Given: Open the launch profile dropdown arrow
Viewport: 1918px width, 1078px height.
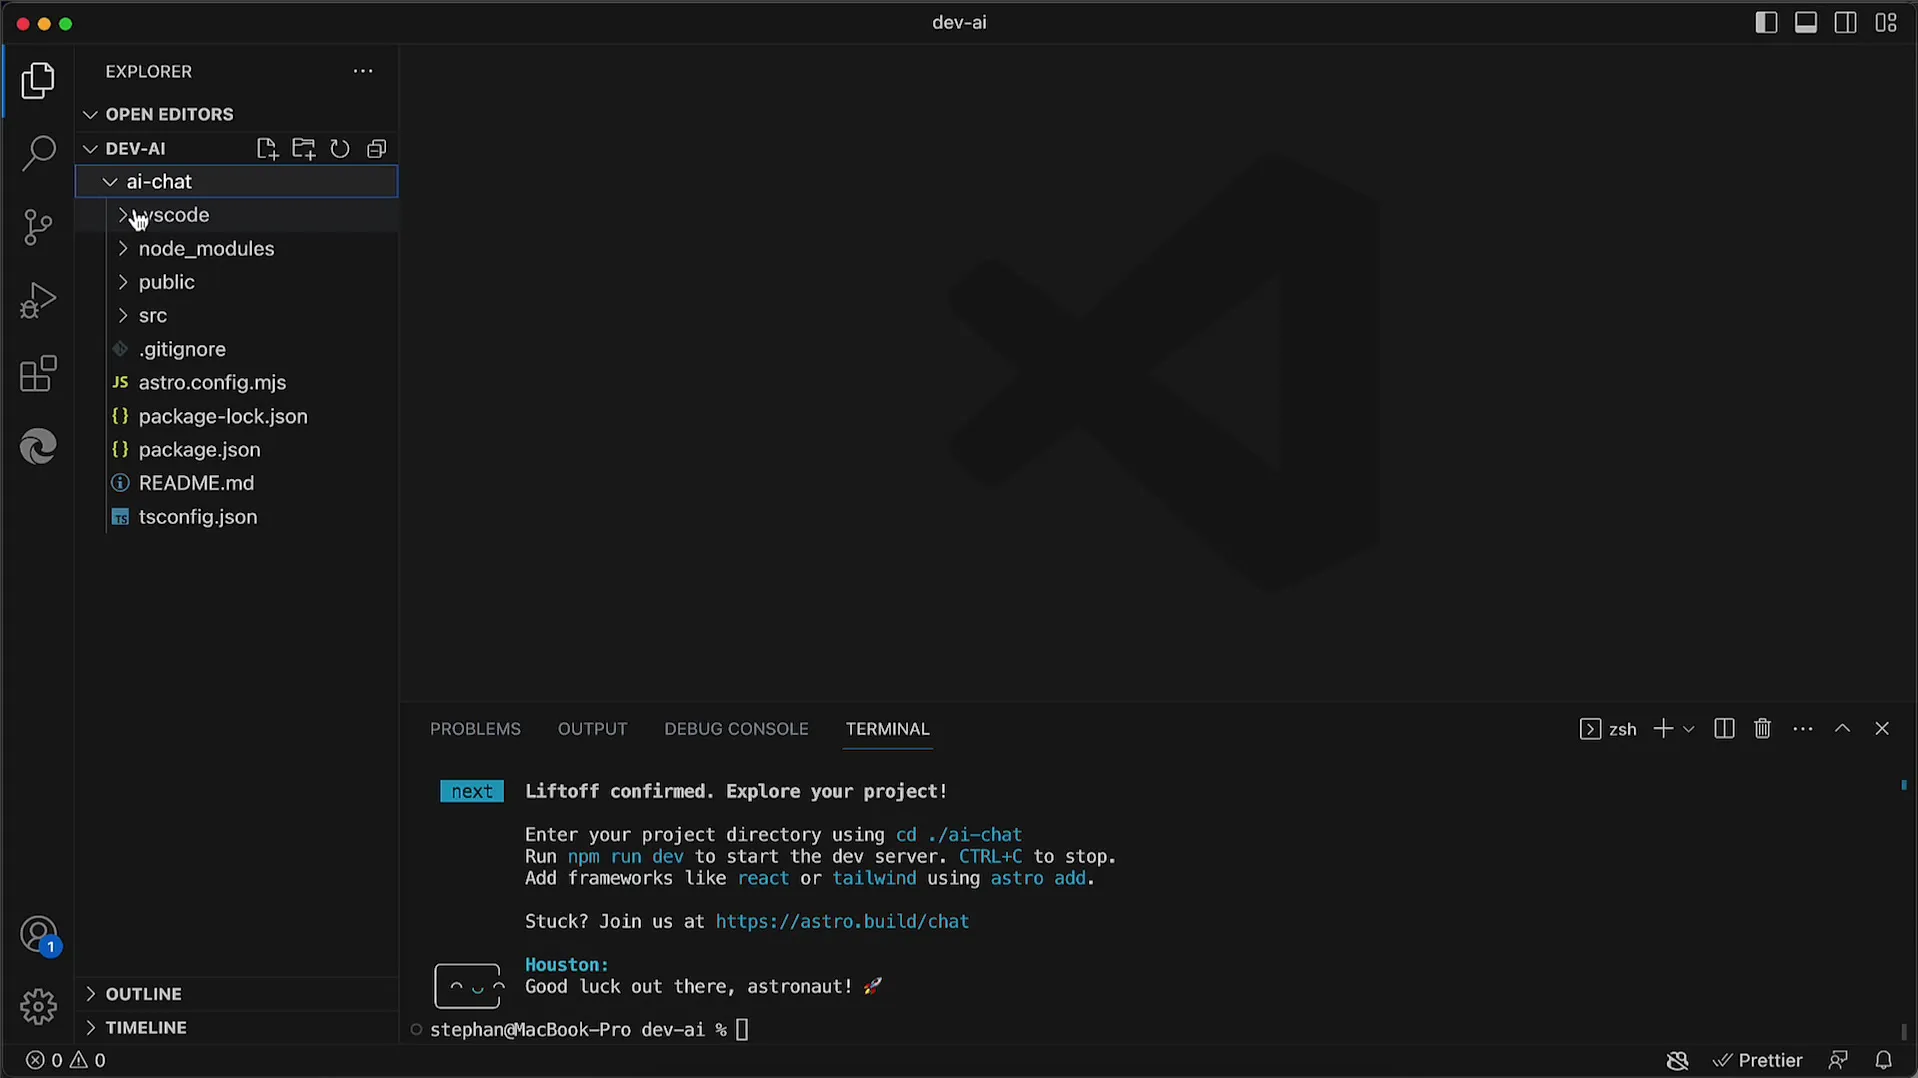Looking at the screenshot, I should click(1689, 730).
